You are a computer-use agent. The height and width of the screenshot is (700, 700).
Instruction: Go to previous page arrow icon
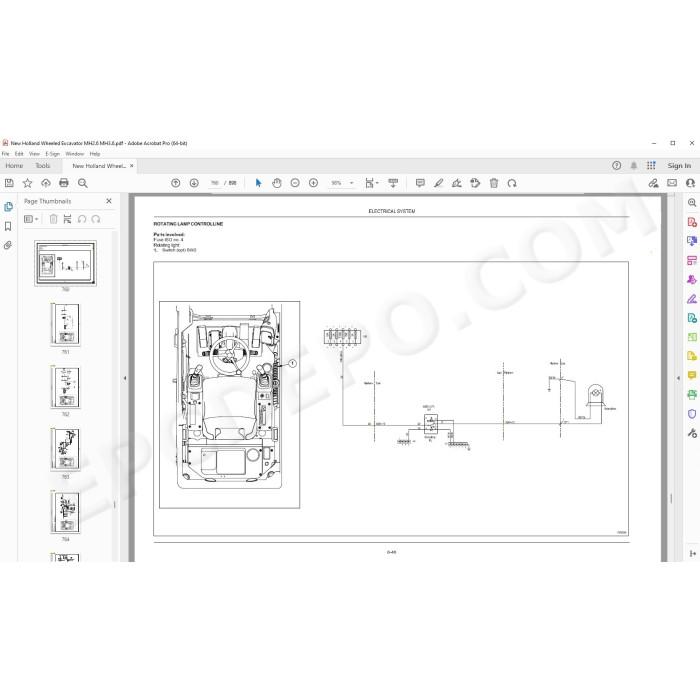click(175, 183)
